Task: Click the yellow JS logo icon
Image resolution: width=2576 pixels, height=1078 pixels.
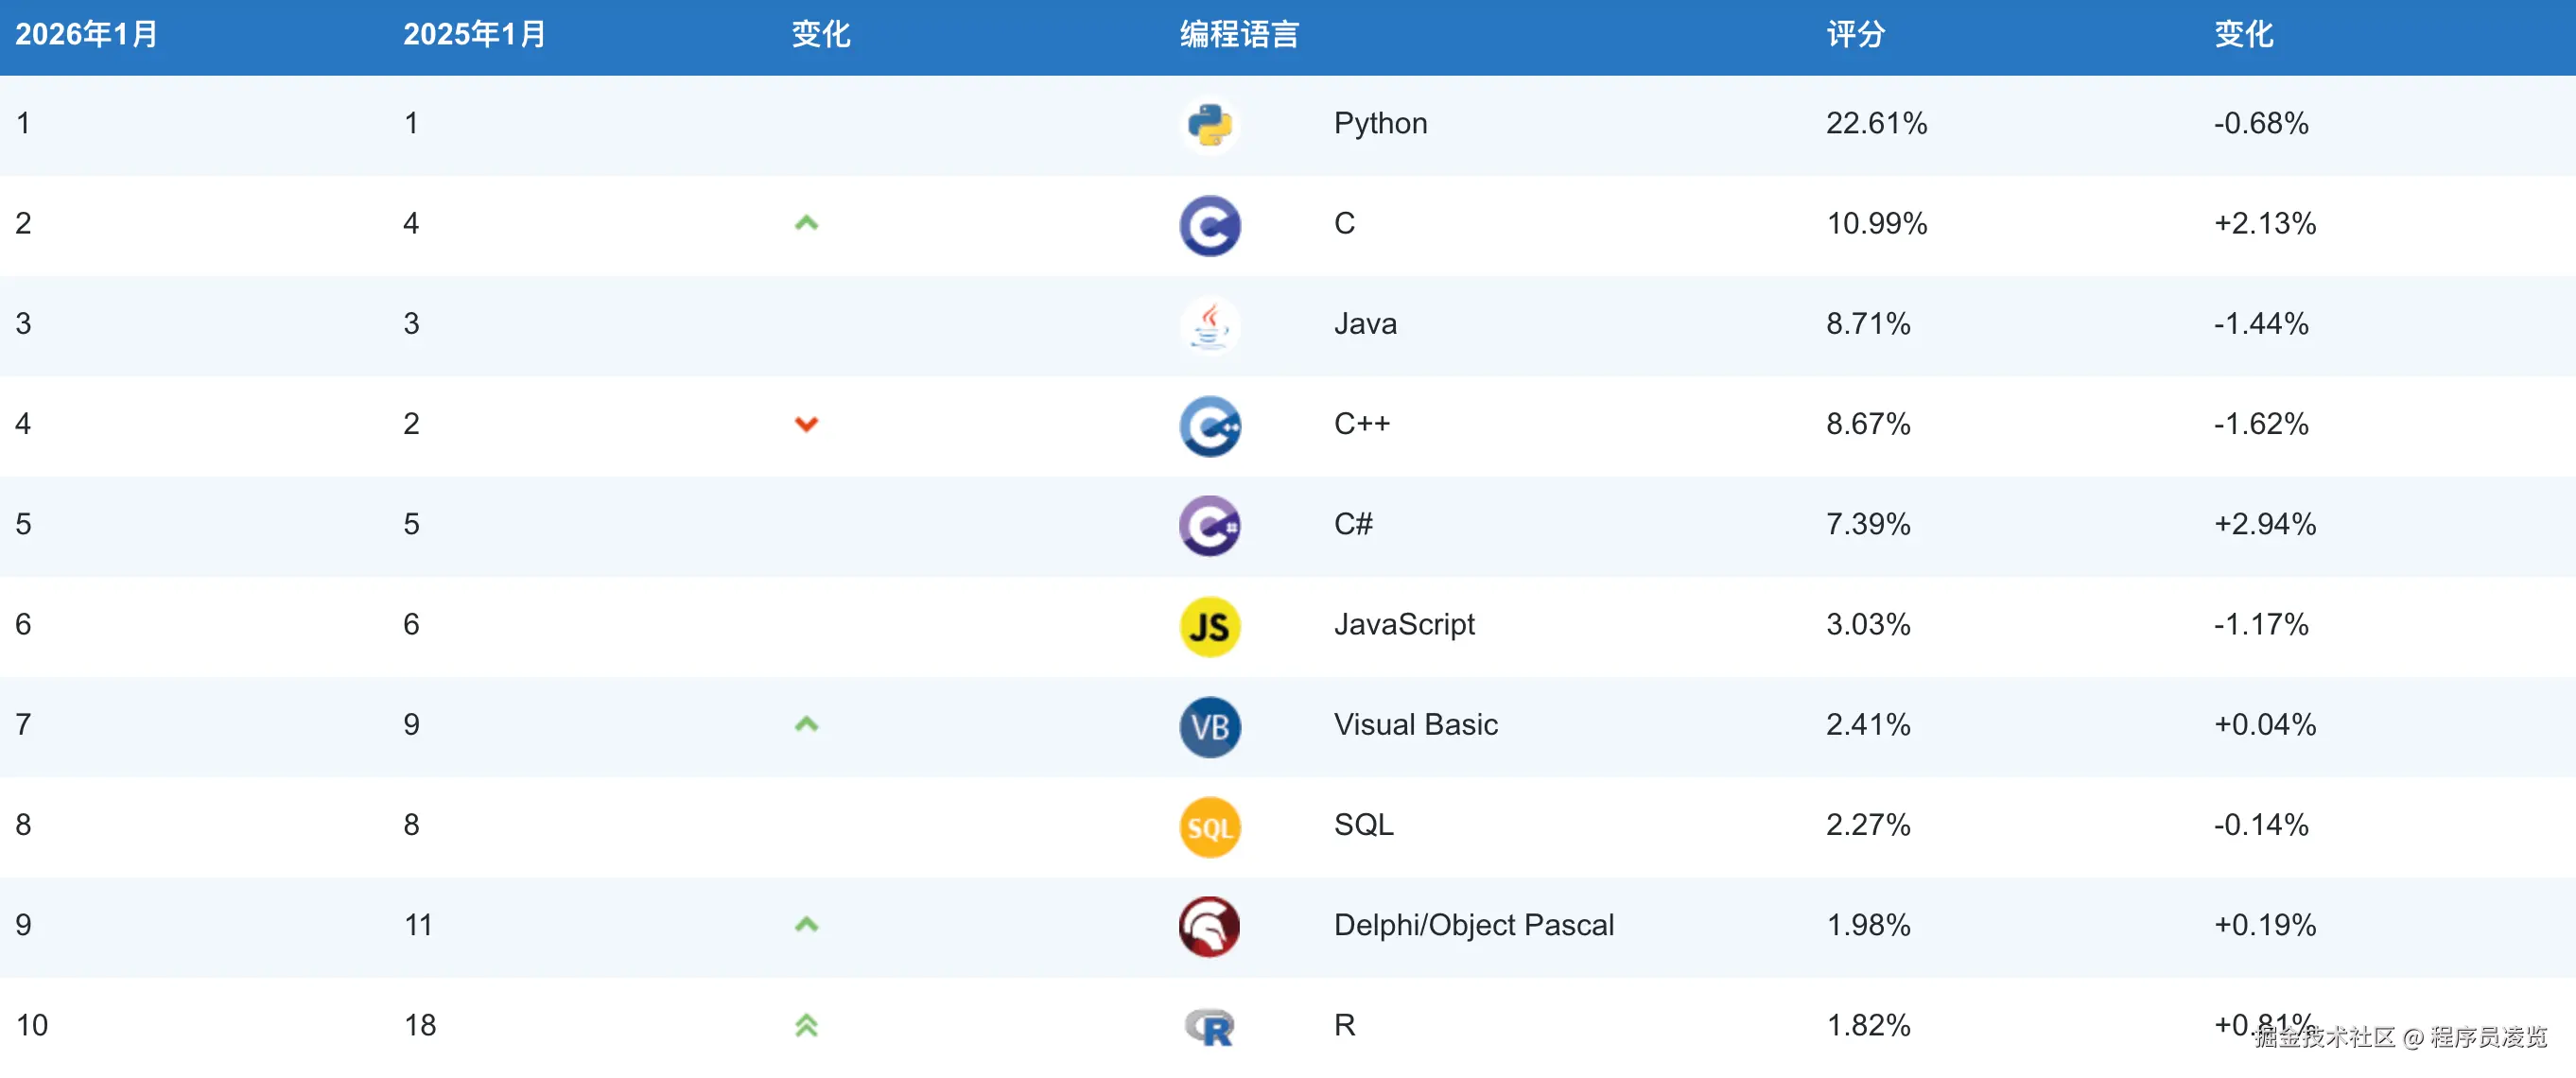Action: coord(1209,626)
